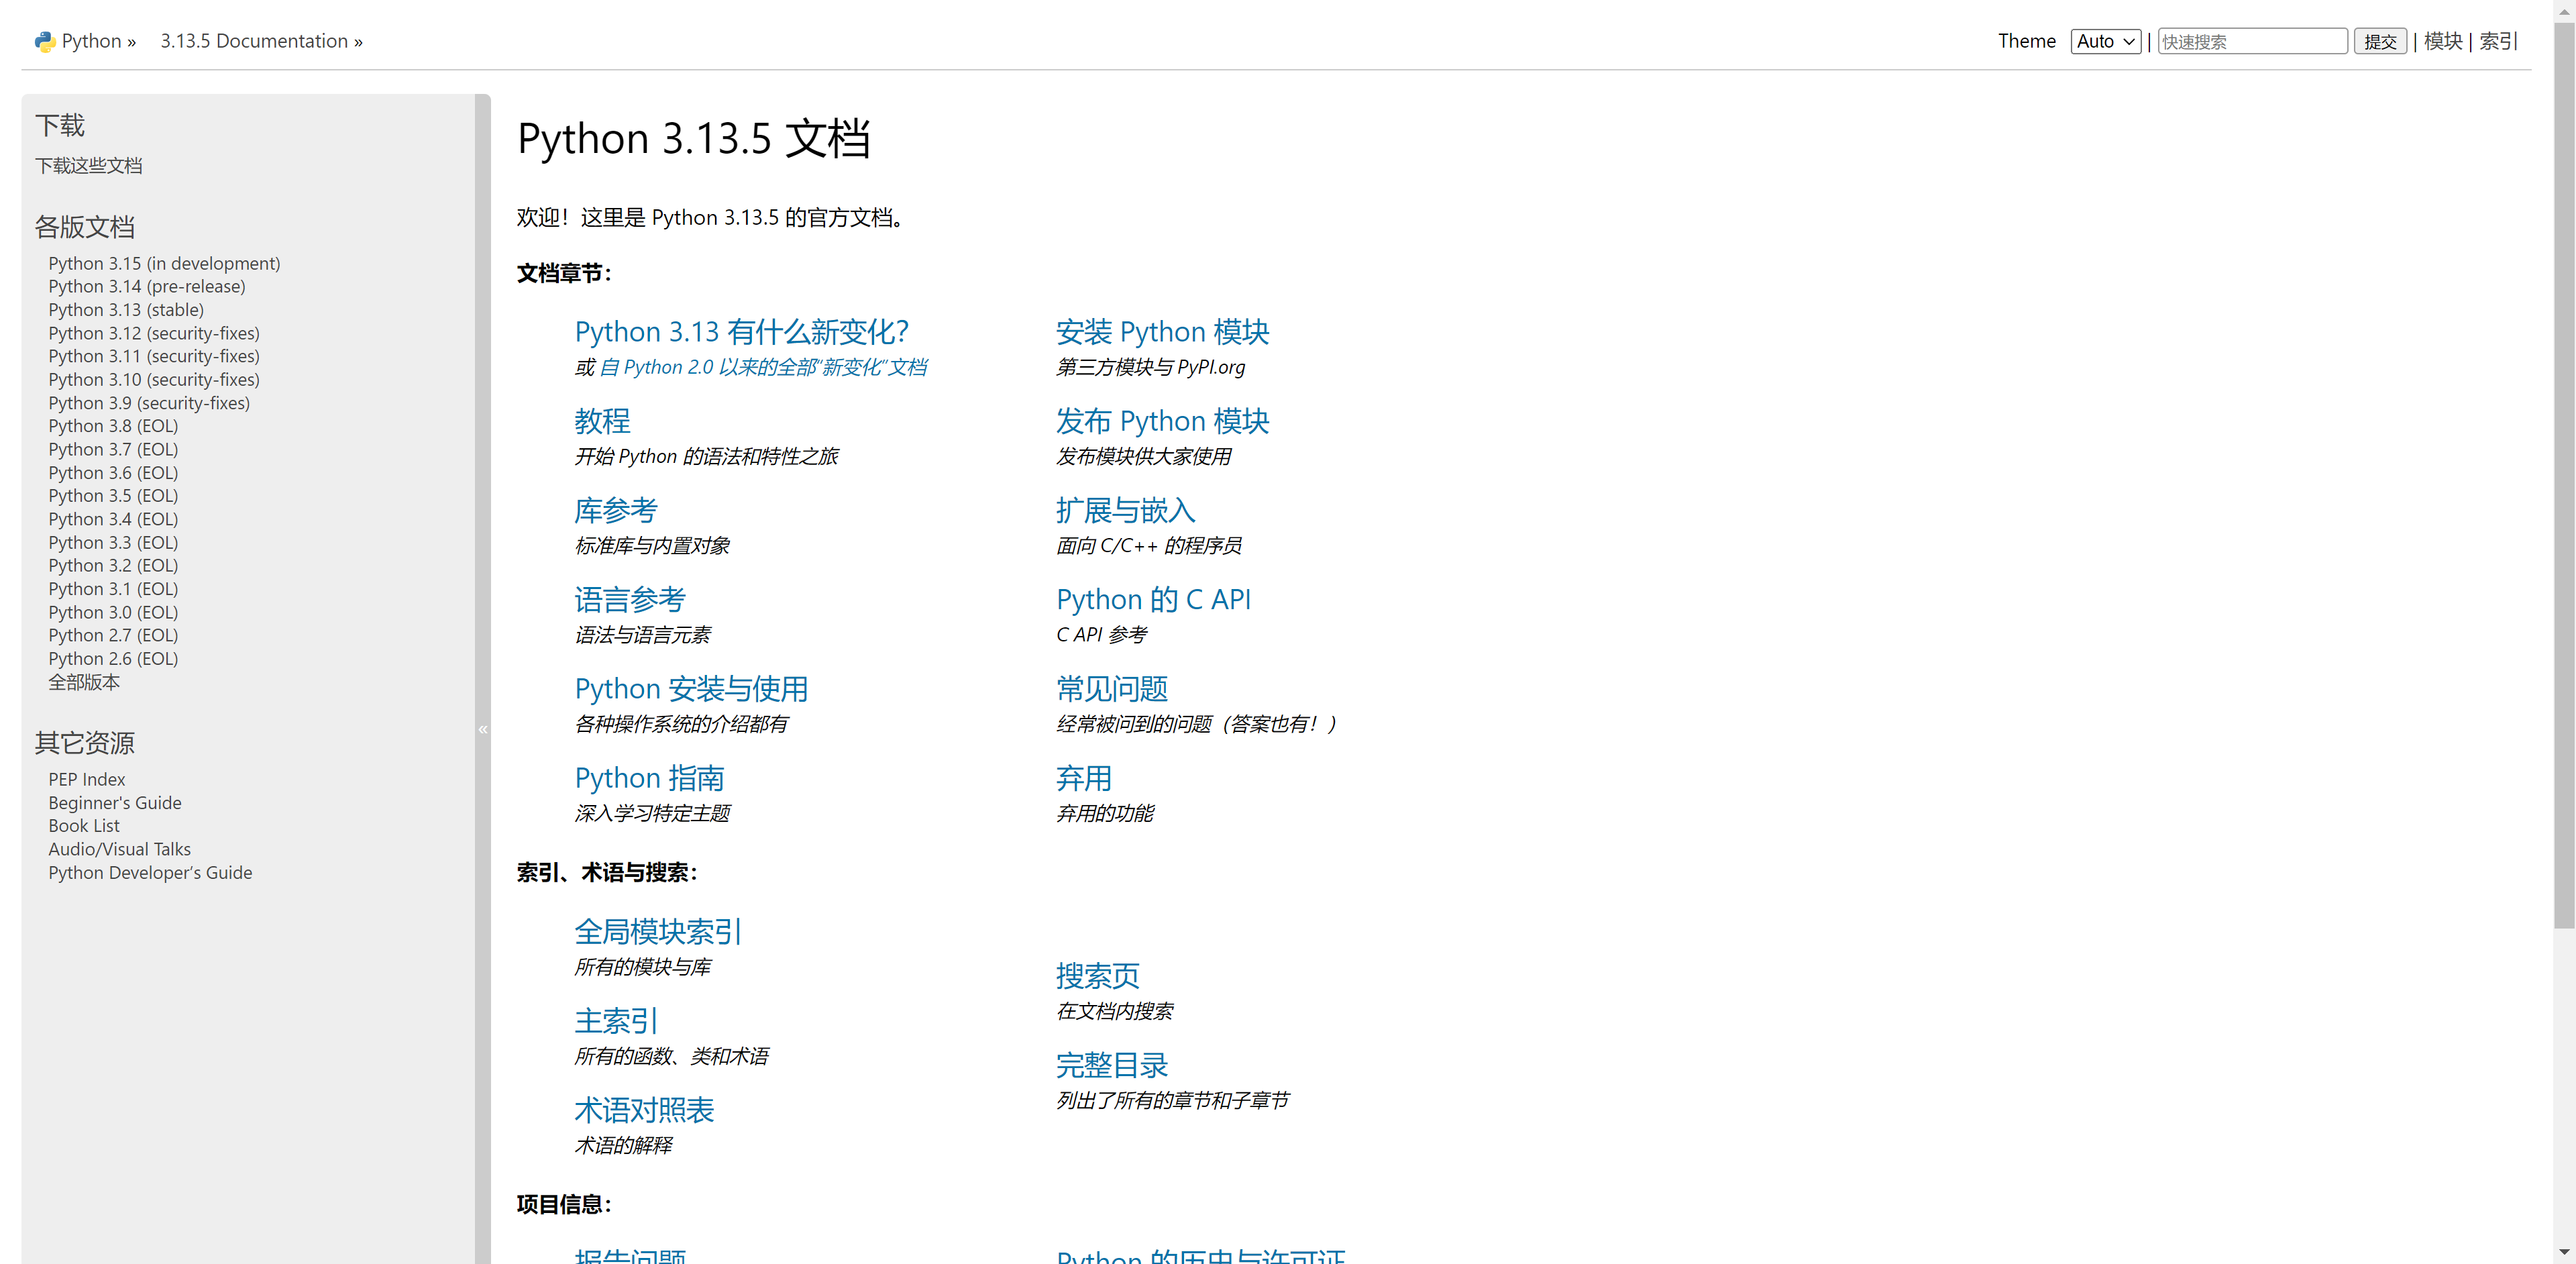The height and width of the screenshot is (1264, 2576).
Task: Open Python 3.4 (EOL) docs
Action: click(113, 519)
